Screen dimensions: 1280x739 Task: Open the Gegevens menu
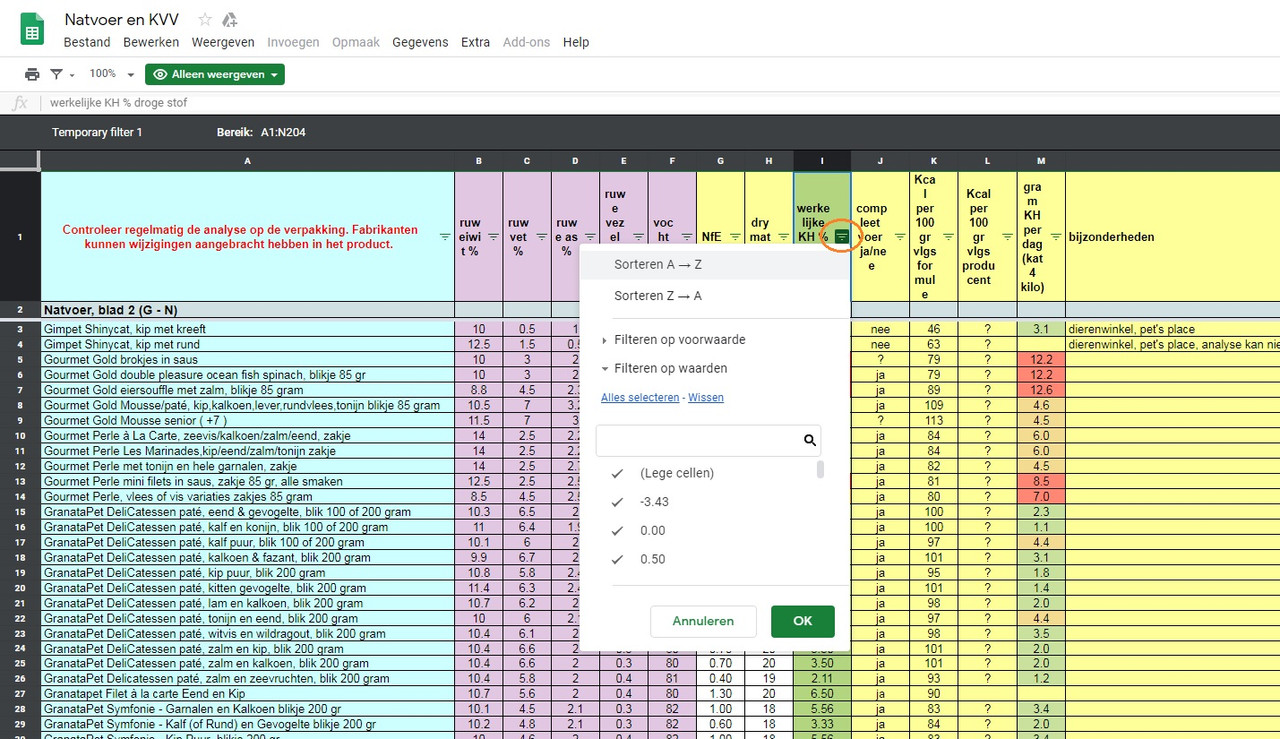pyautogui.click(x=420, y=42)
